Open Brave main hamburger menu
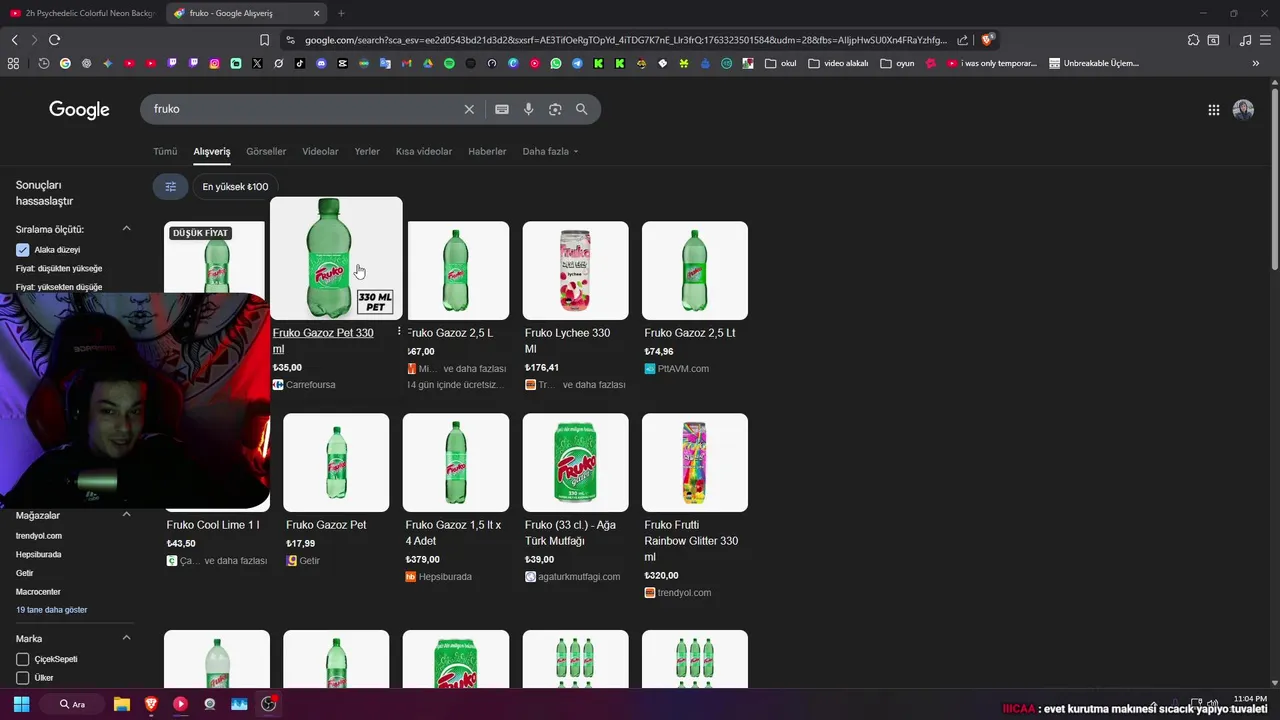 (x=1266, y=40)
